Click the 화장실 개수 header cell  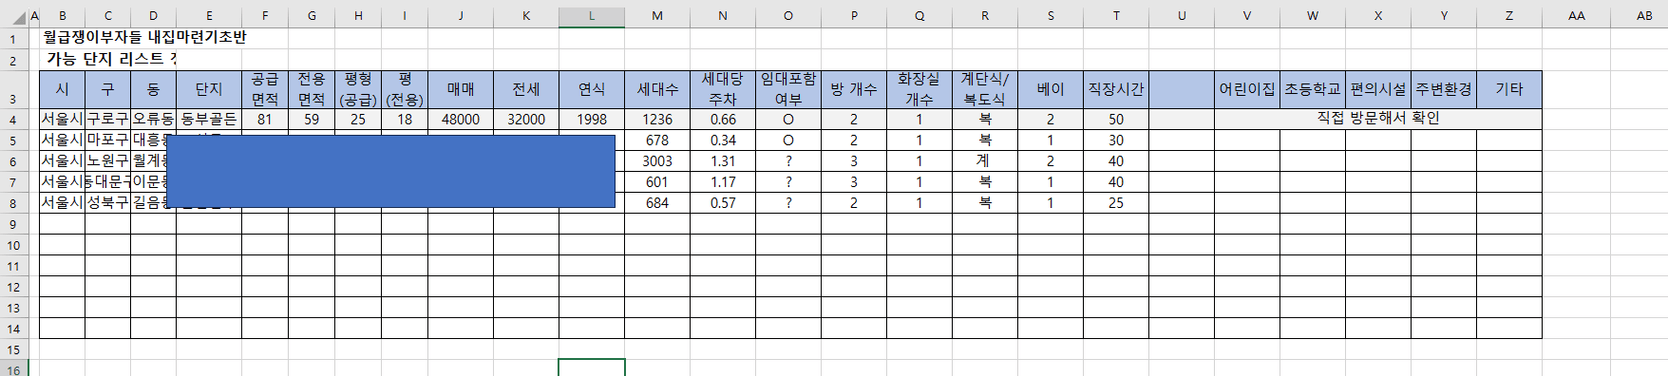click(919, 89)
